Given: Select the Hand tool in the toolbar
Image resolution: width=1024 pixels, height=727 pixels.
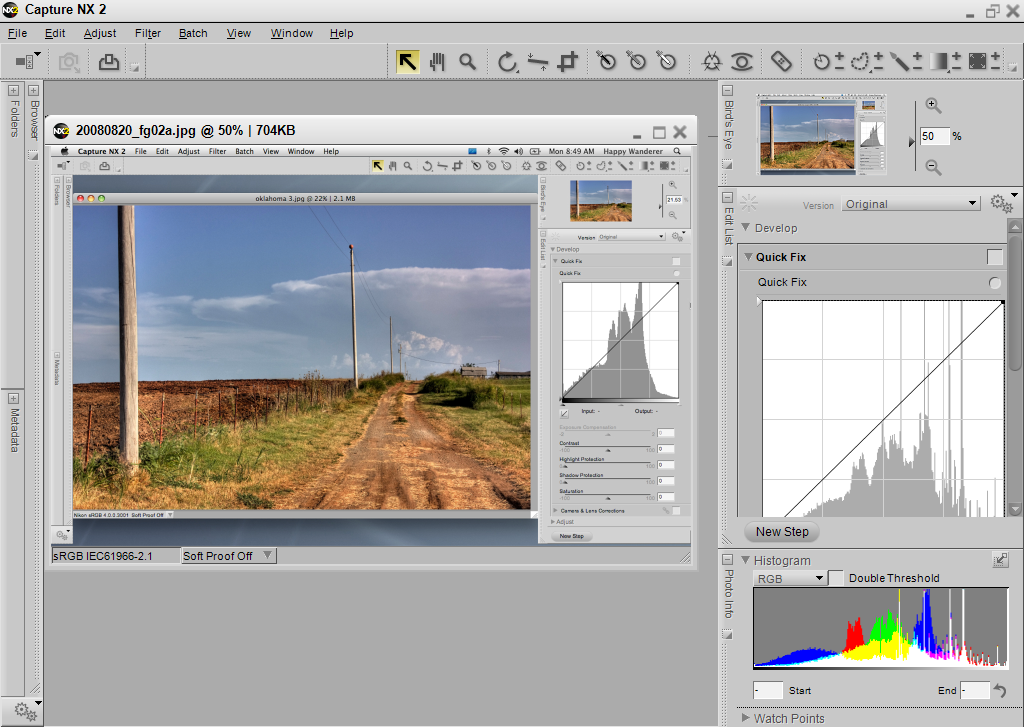Looking at the screenshot, I should click(x=437, y=61).
